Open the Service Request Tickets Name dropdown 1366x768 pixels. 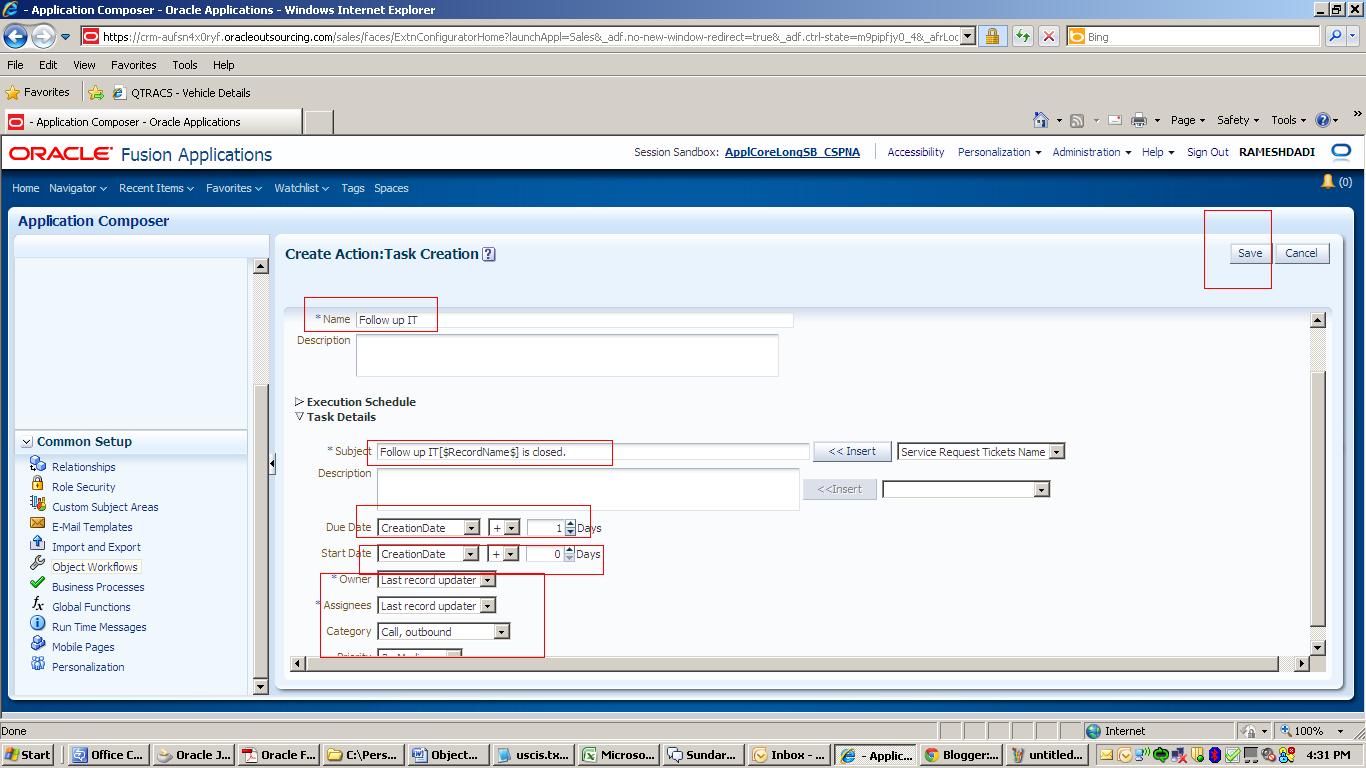(1056, 451)
